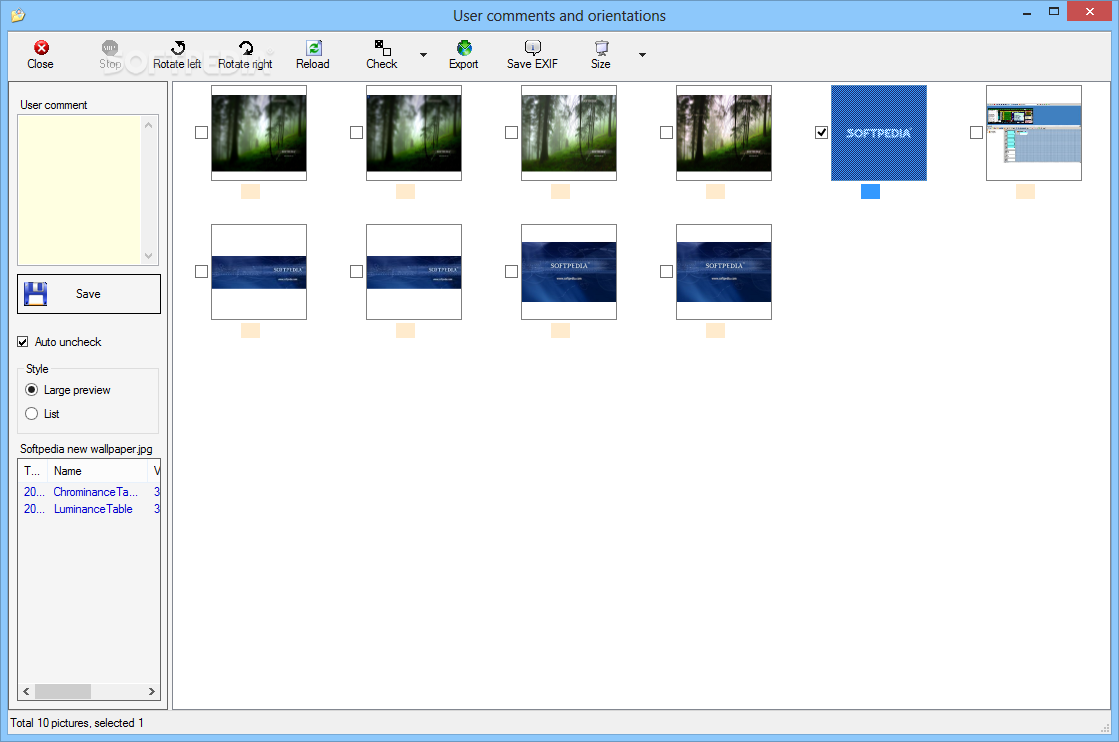Select the first narrow blue banner thumbnail
The width and height of the screenshot is (1119, 742).
click(x=259, y=272)
